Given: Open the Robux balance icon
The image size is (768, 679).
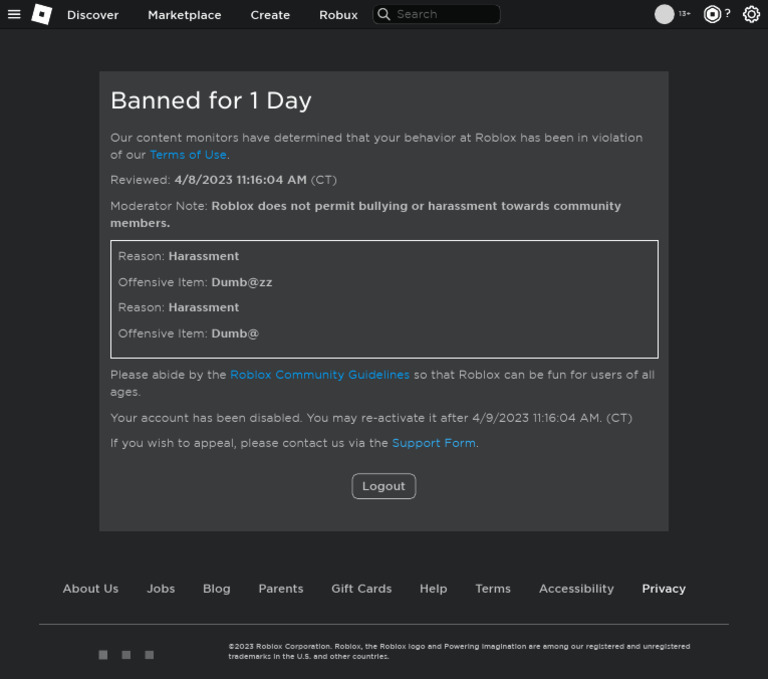Looking at the screenshot, I should (x=712, y=14).
